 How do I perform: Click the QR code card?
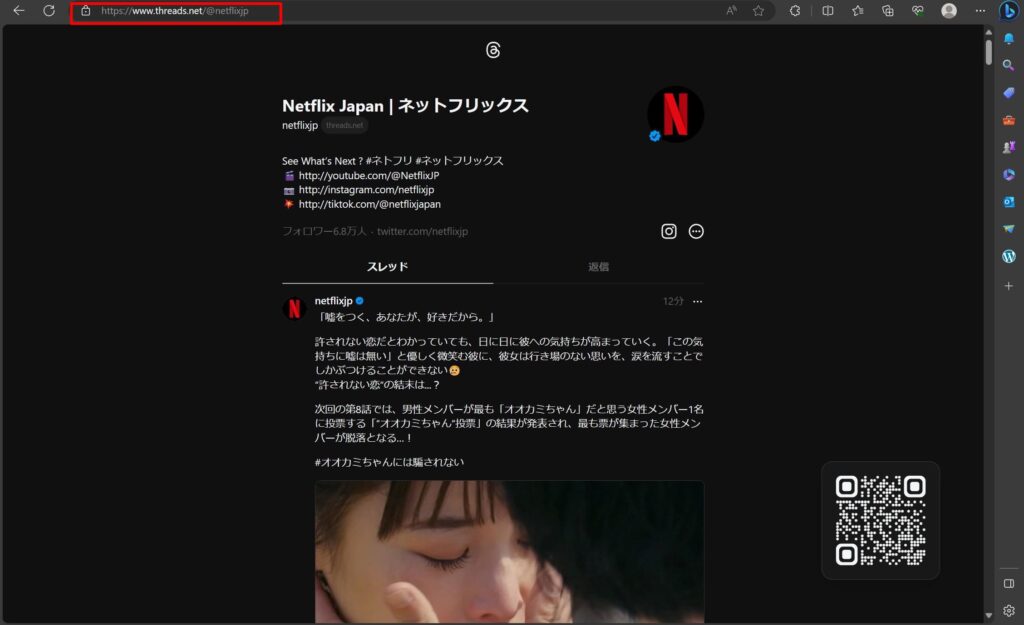click(880, 521)
